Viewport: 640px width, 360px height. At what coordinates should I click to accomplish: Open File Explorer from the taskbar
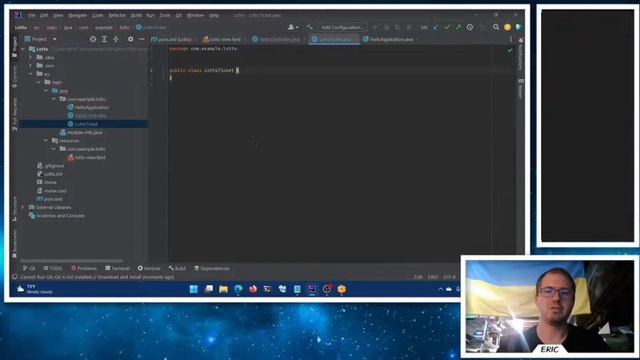pos(223,289)
